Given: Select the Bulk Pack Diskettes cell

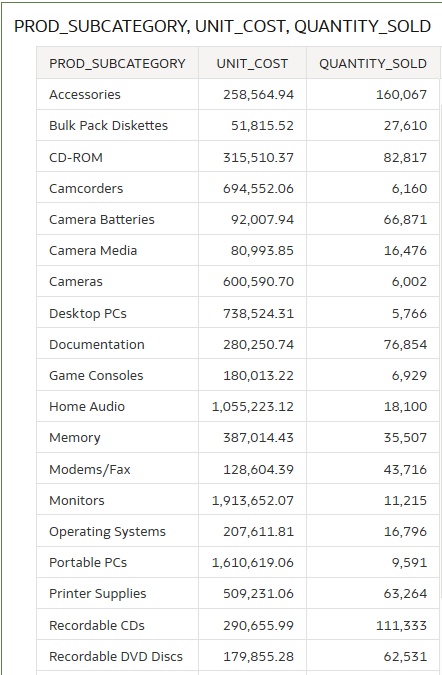Looking at the screenshot, I should pos(117,125).
